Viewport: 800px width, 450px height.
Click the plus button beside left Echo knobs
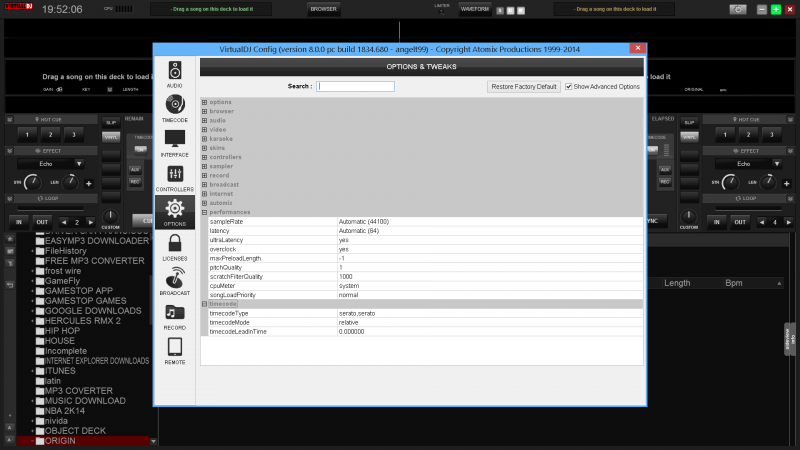tap(89, 183)
